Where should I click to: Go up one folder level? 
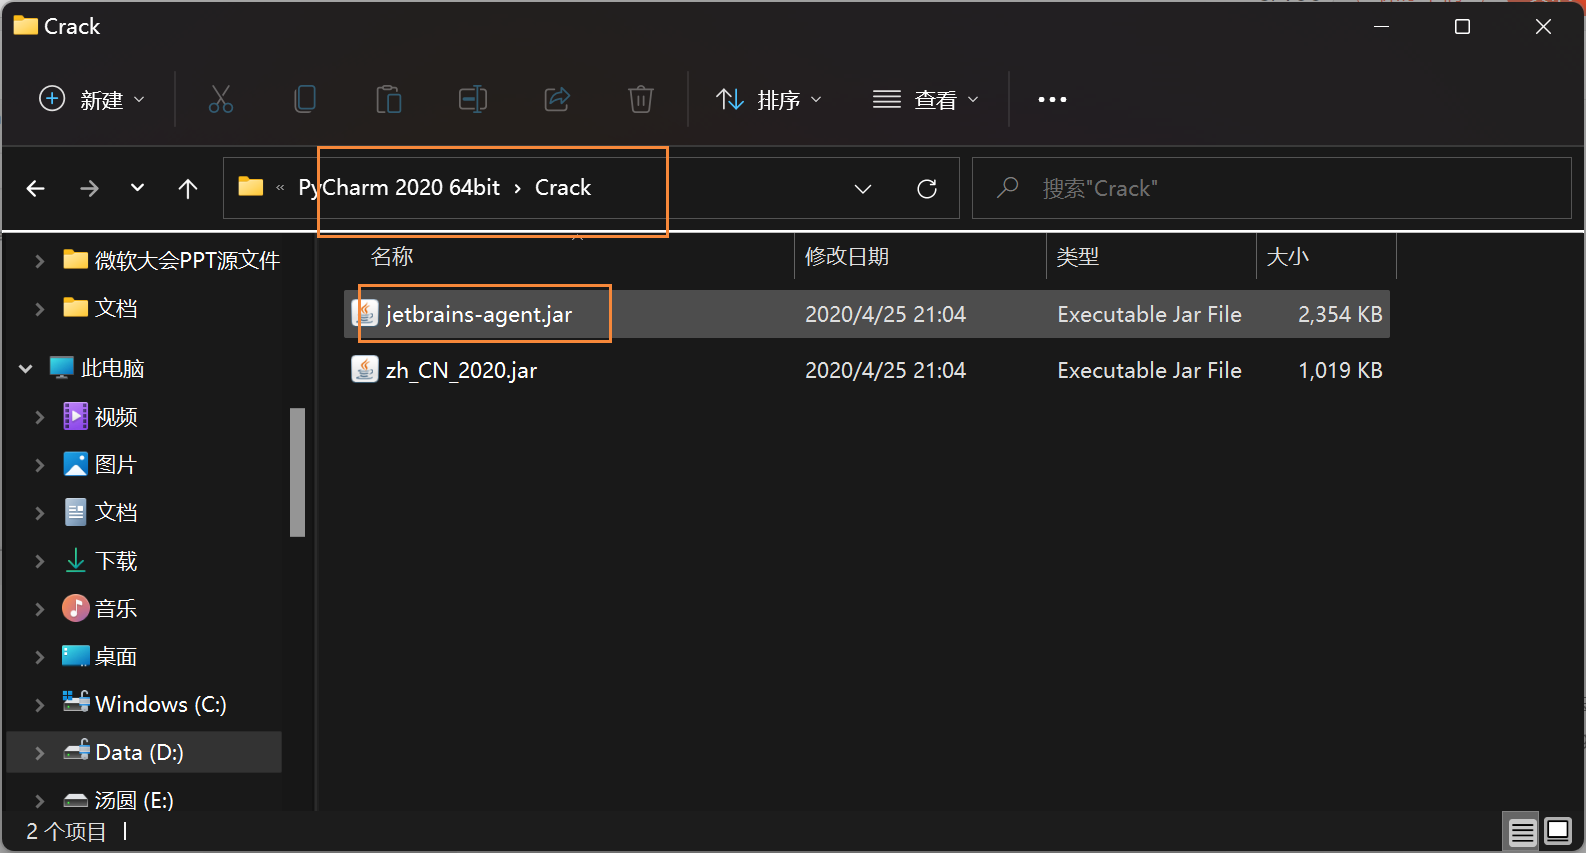[188, 188]
